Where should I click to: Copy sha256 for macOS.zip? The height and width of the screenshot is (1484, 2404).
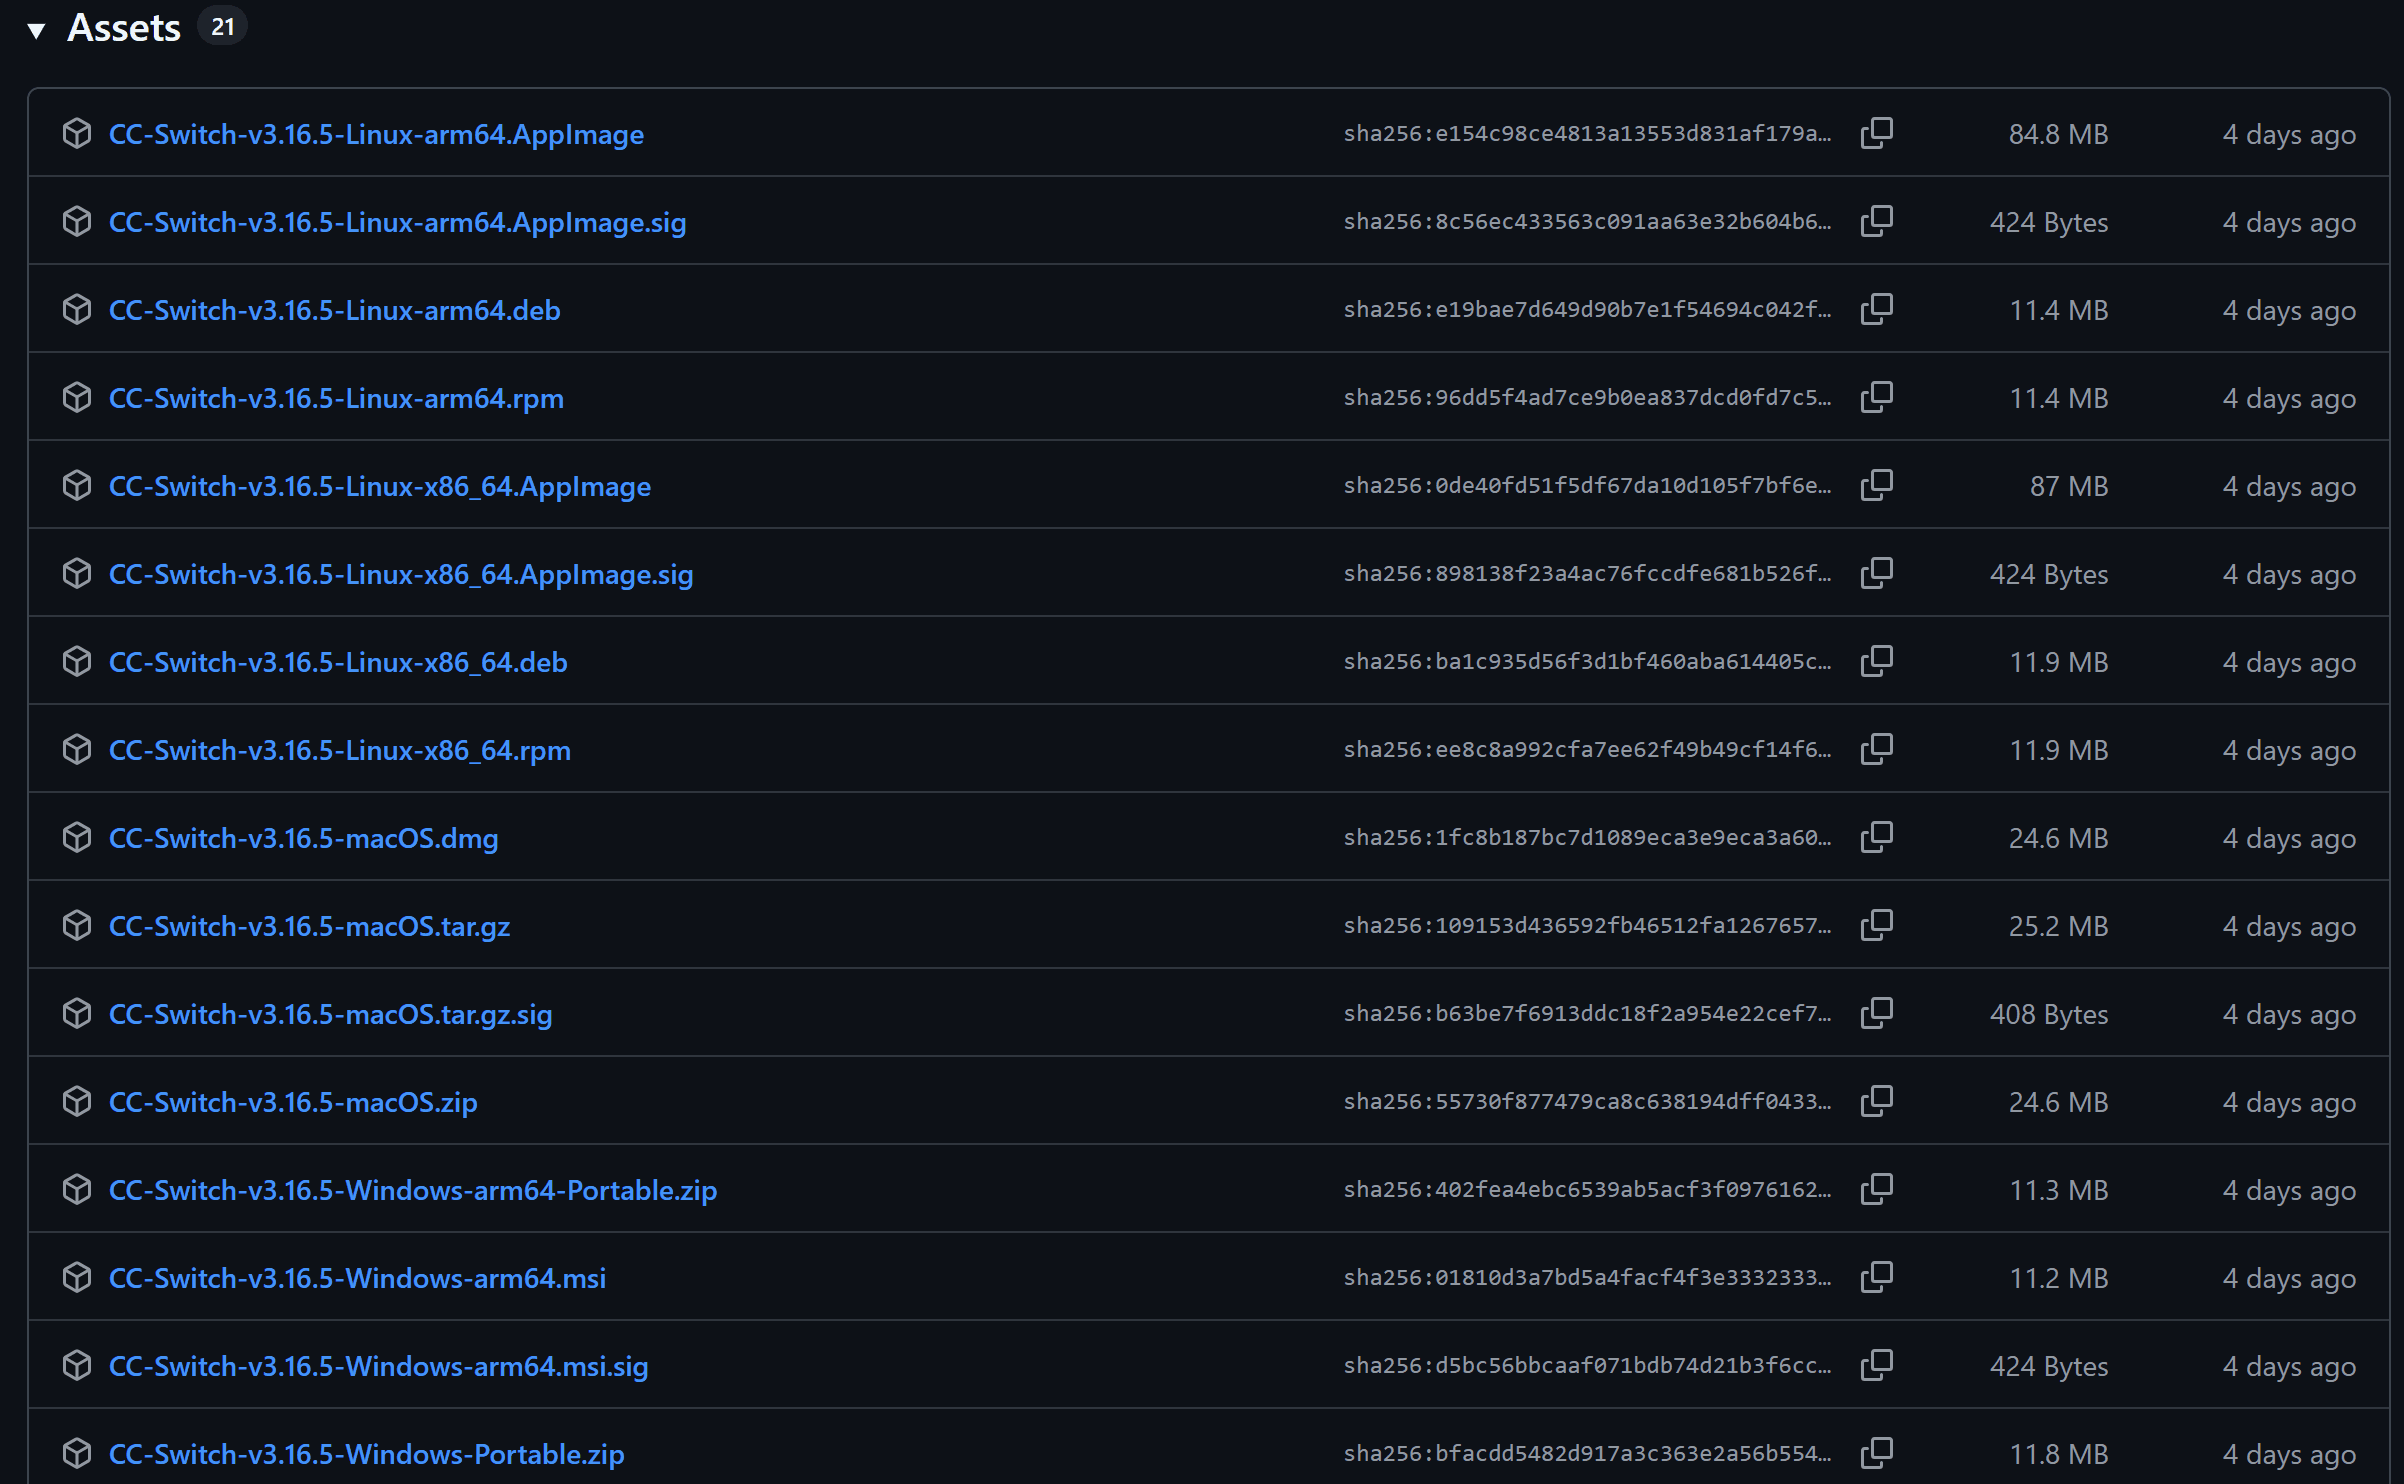pyautogui.click(x=1876, y=1101)
